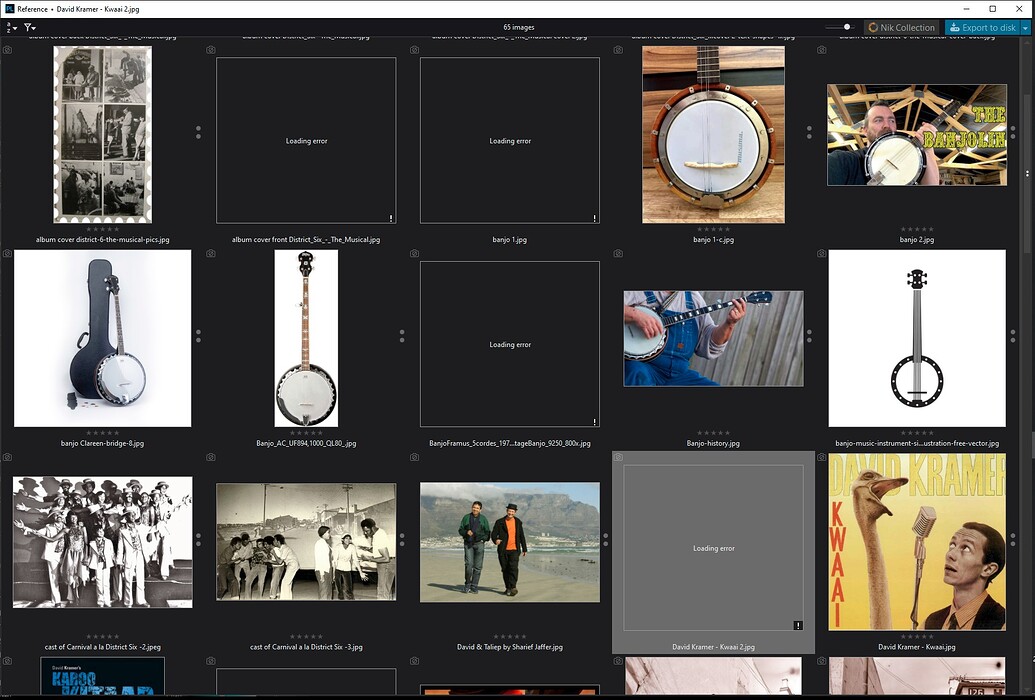Adjust the thumbnail size slider
The image size is (1035, 700).
coord(846,27)
